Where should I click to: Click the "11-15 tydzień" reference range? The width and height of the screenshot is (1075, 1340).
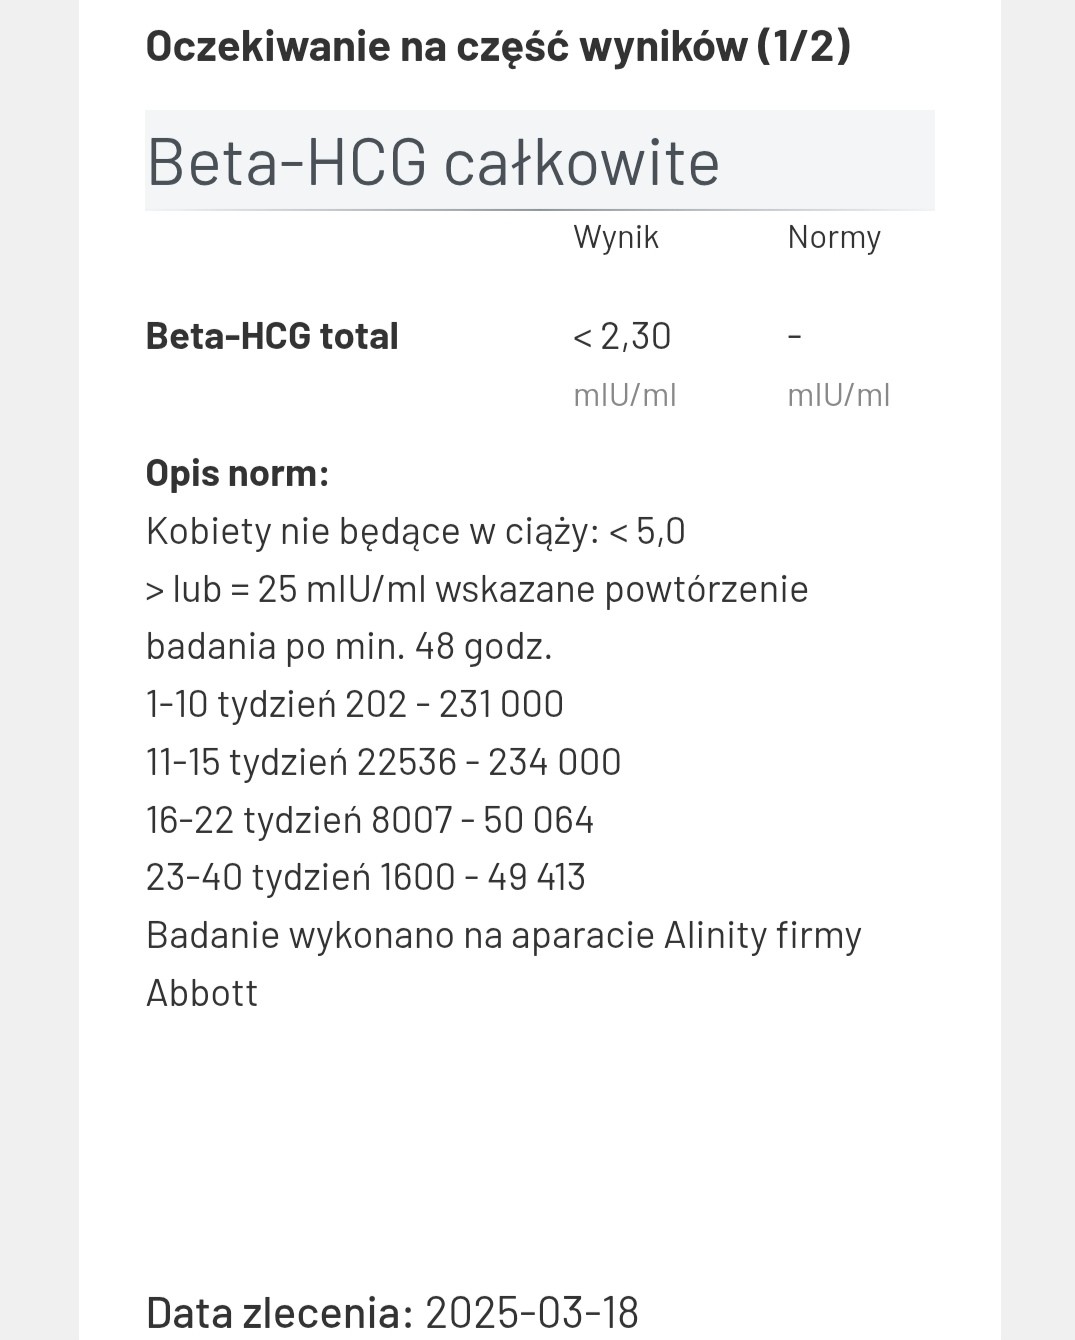coord(383,763)
